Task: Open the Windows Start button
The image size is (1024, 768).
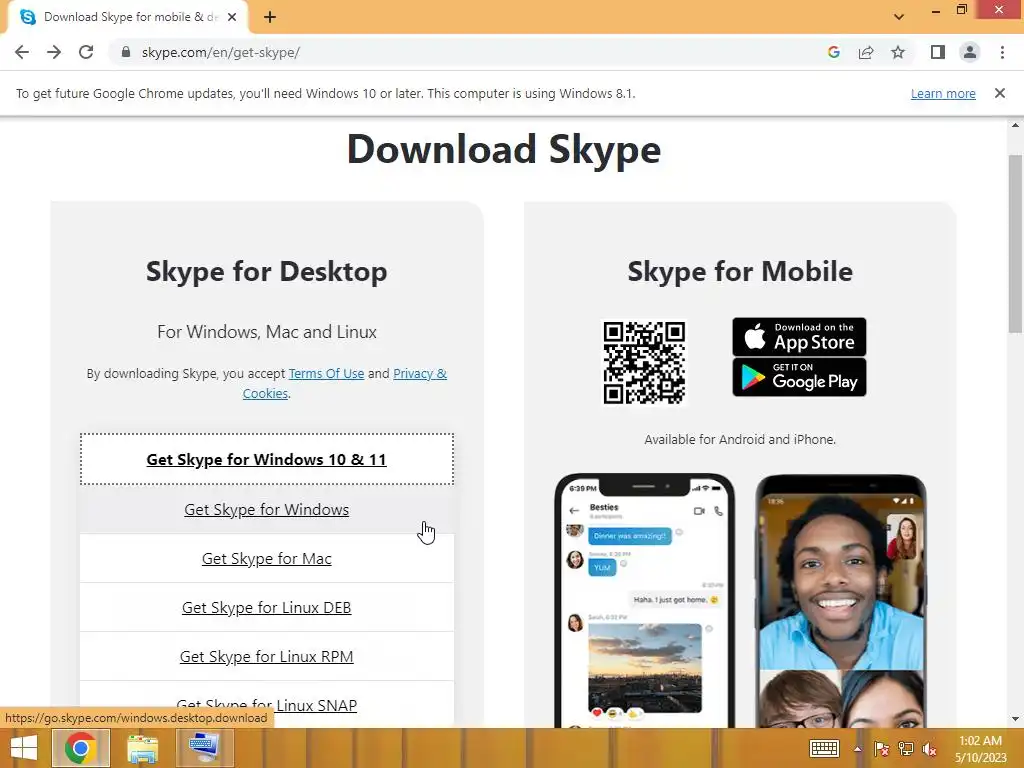Action: pyautogui.click(x=24, y=748)
